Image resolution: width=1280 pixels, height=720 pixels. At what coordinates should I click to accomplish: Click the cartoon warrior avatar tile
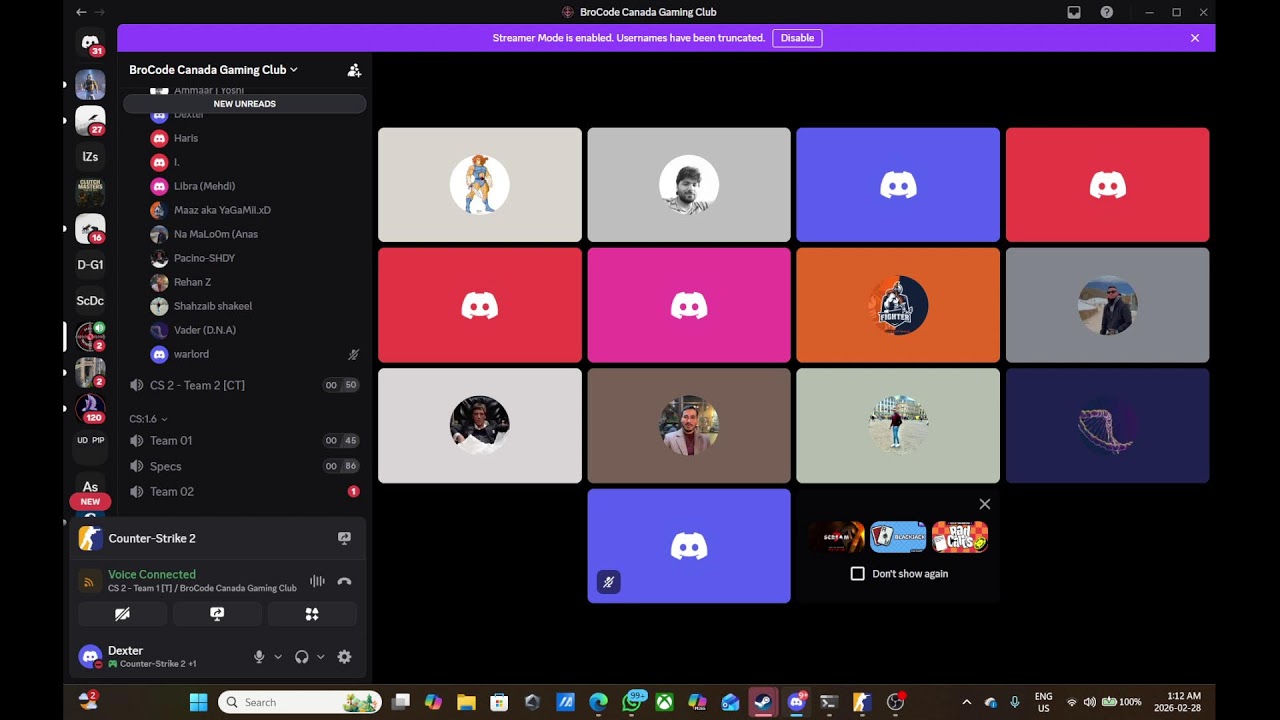point(480,185)
